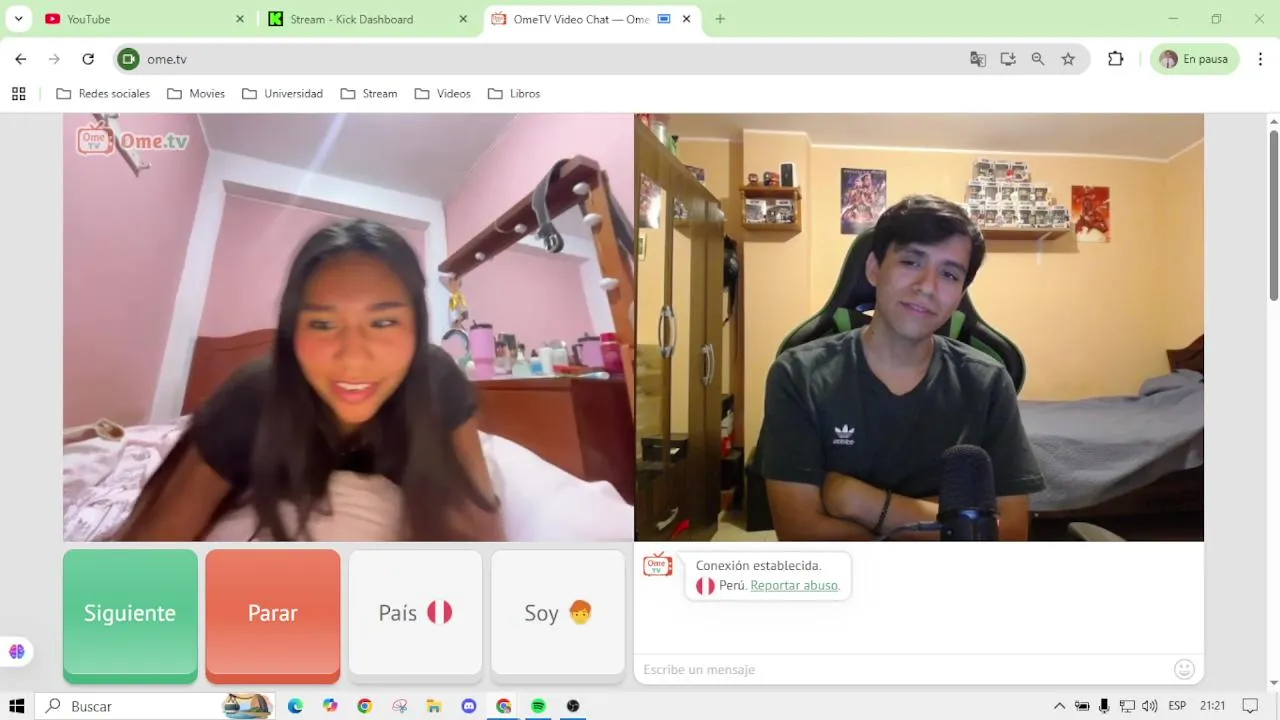Open Copilot from the taskbar
This screenshot has width=1280, height=720.
(330, 706)
